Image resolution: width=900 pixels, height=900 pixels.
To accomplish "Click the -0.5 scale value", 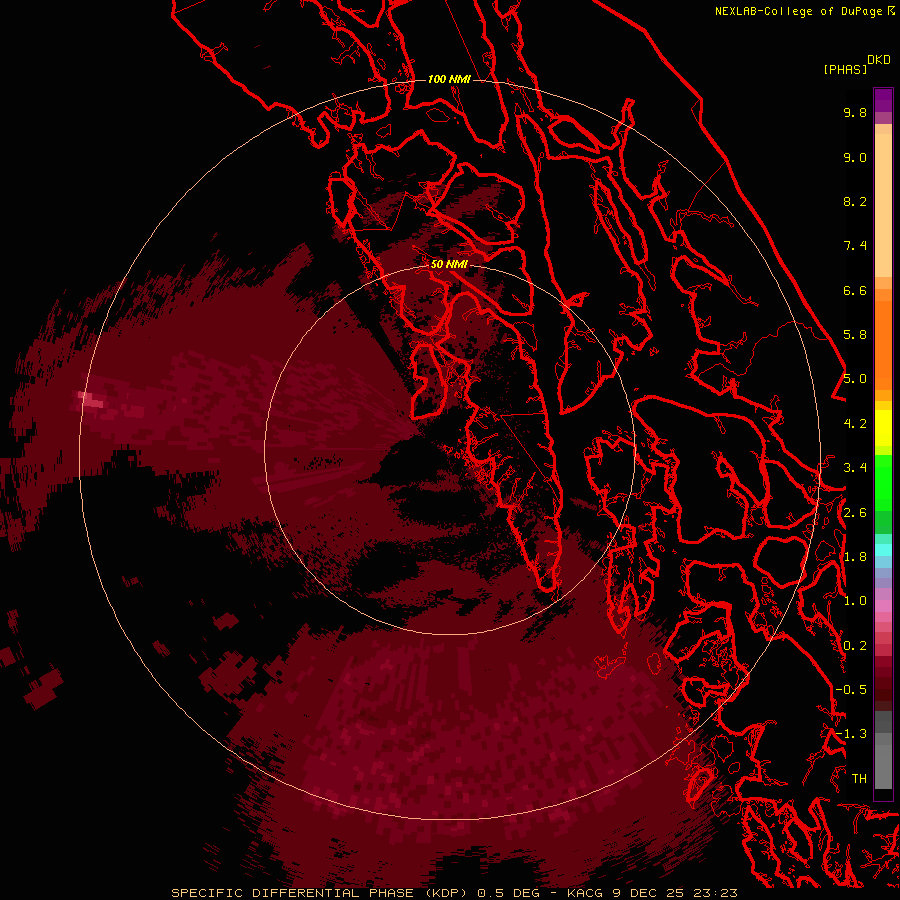I will (851, 690).
